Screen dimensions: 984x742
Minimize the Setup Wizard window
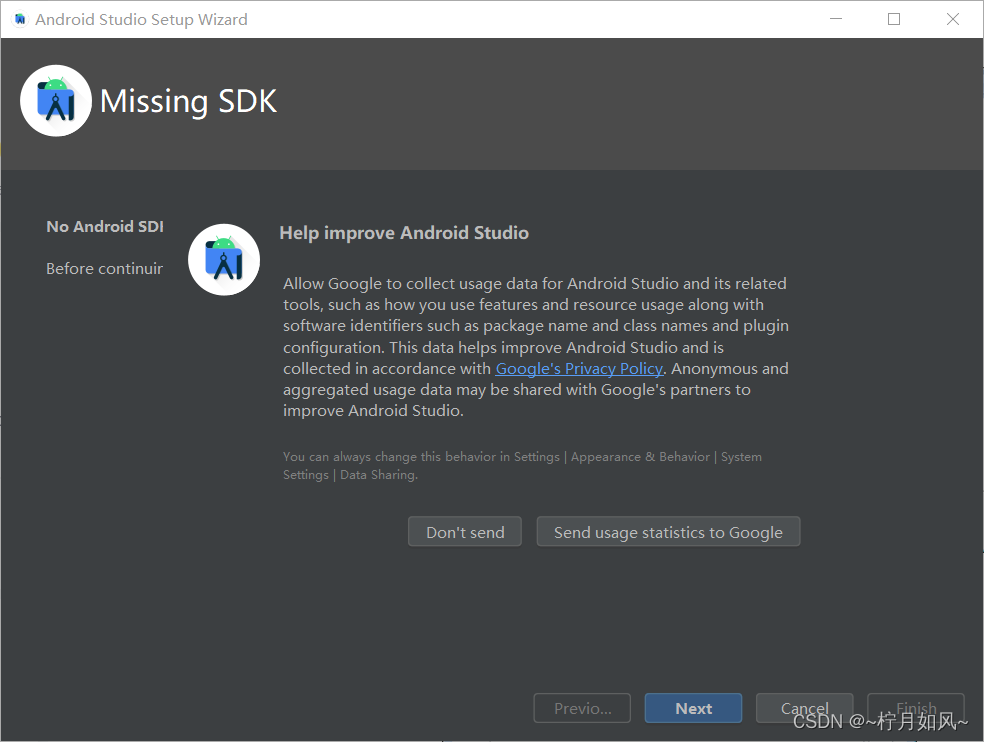pyautogui.click(x=836, y=19)
